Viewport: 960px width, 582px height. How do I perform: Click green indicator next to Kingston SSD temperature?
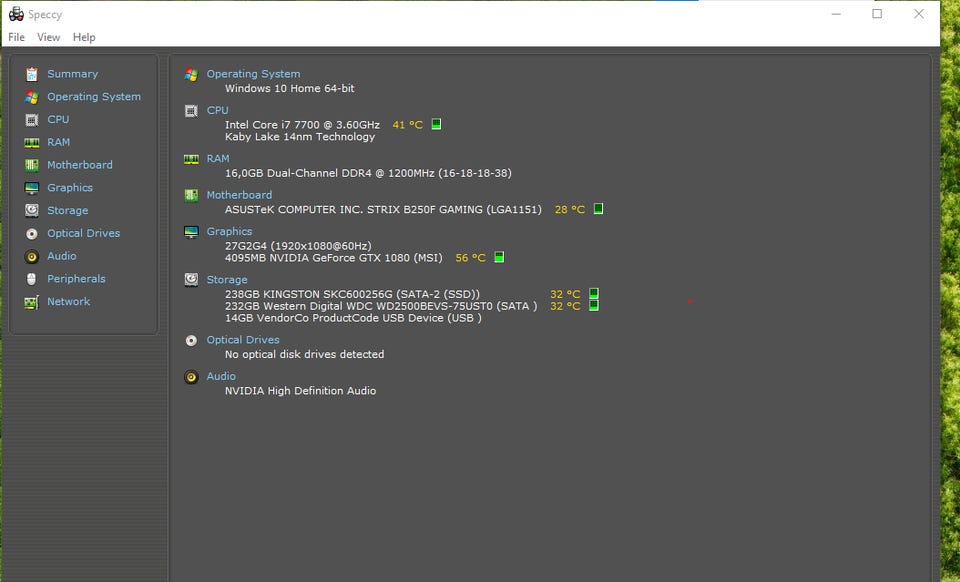[593, 294]
